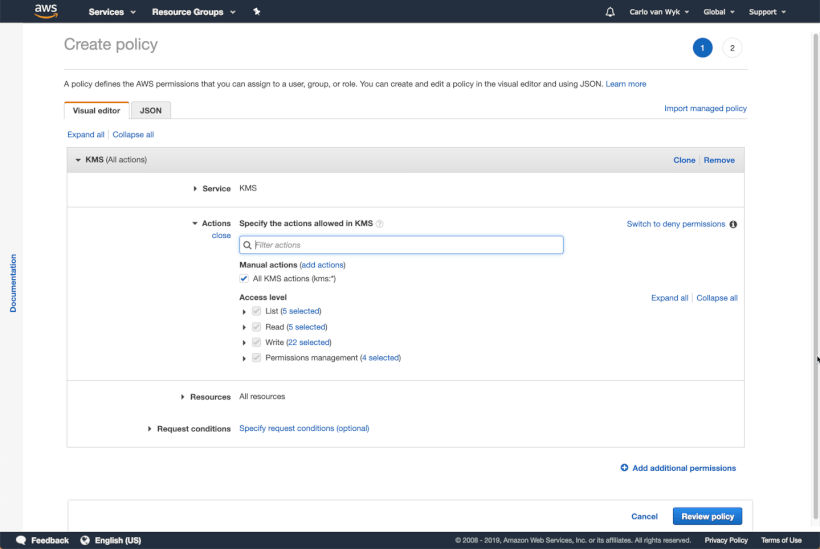Focus the Filter actions input field
Screen dimensions: 820x549
tap(401, 245)
